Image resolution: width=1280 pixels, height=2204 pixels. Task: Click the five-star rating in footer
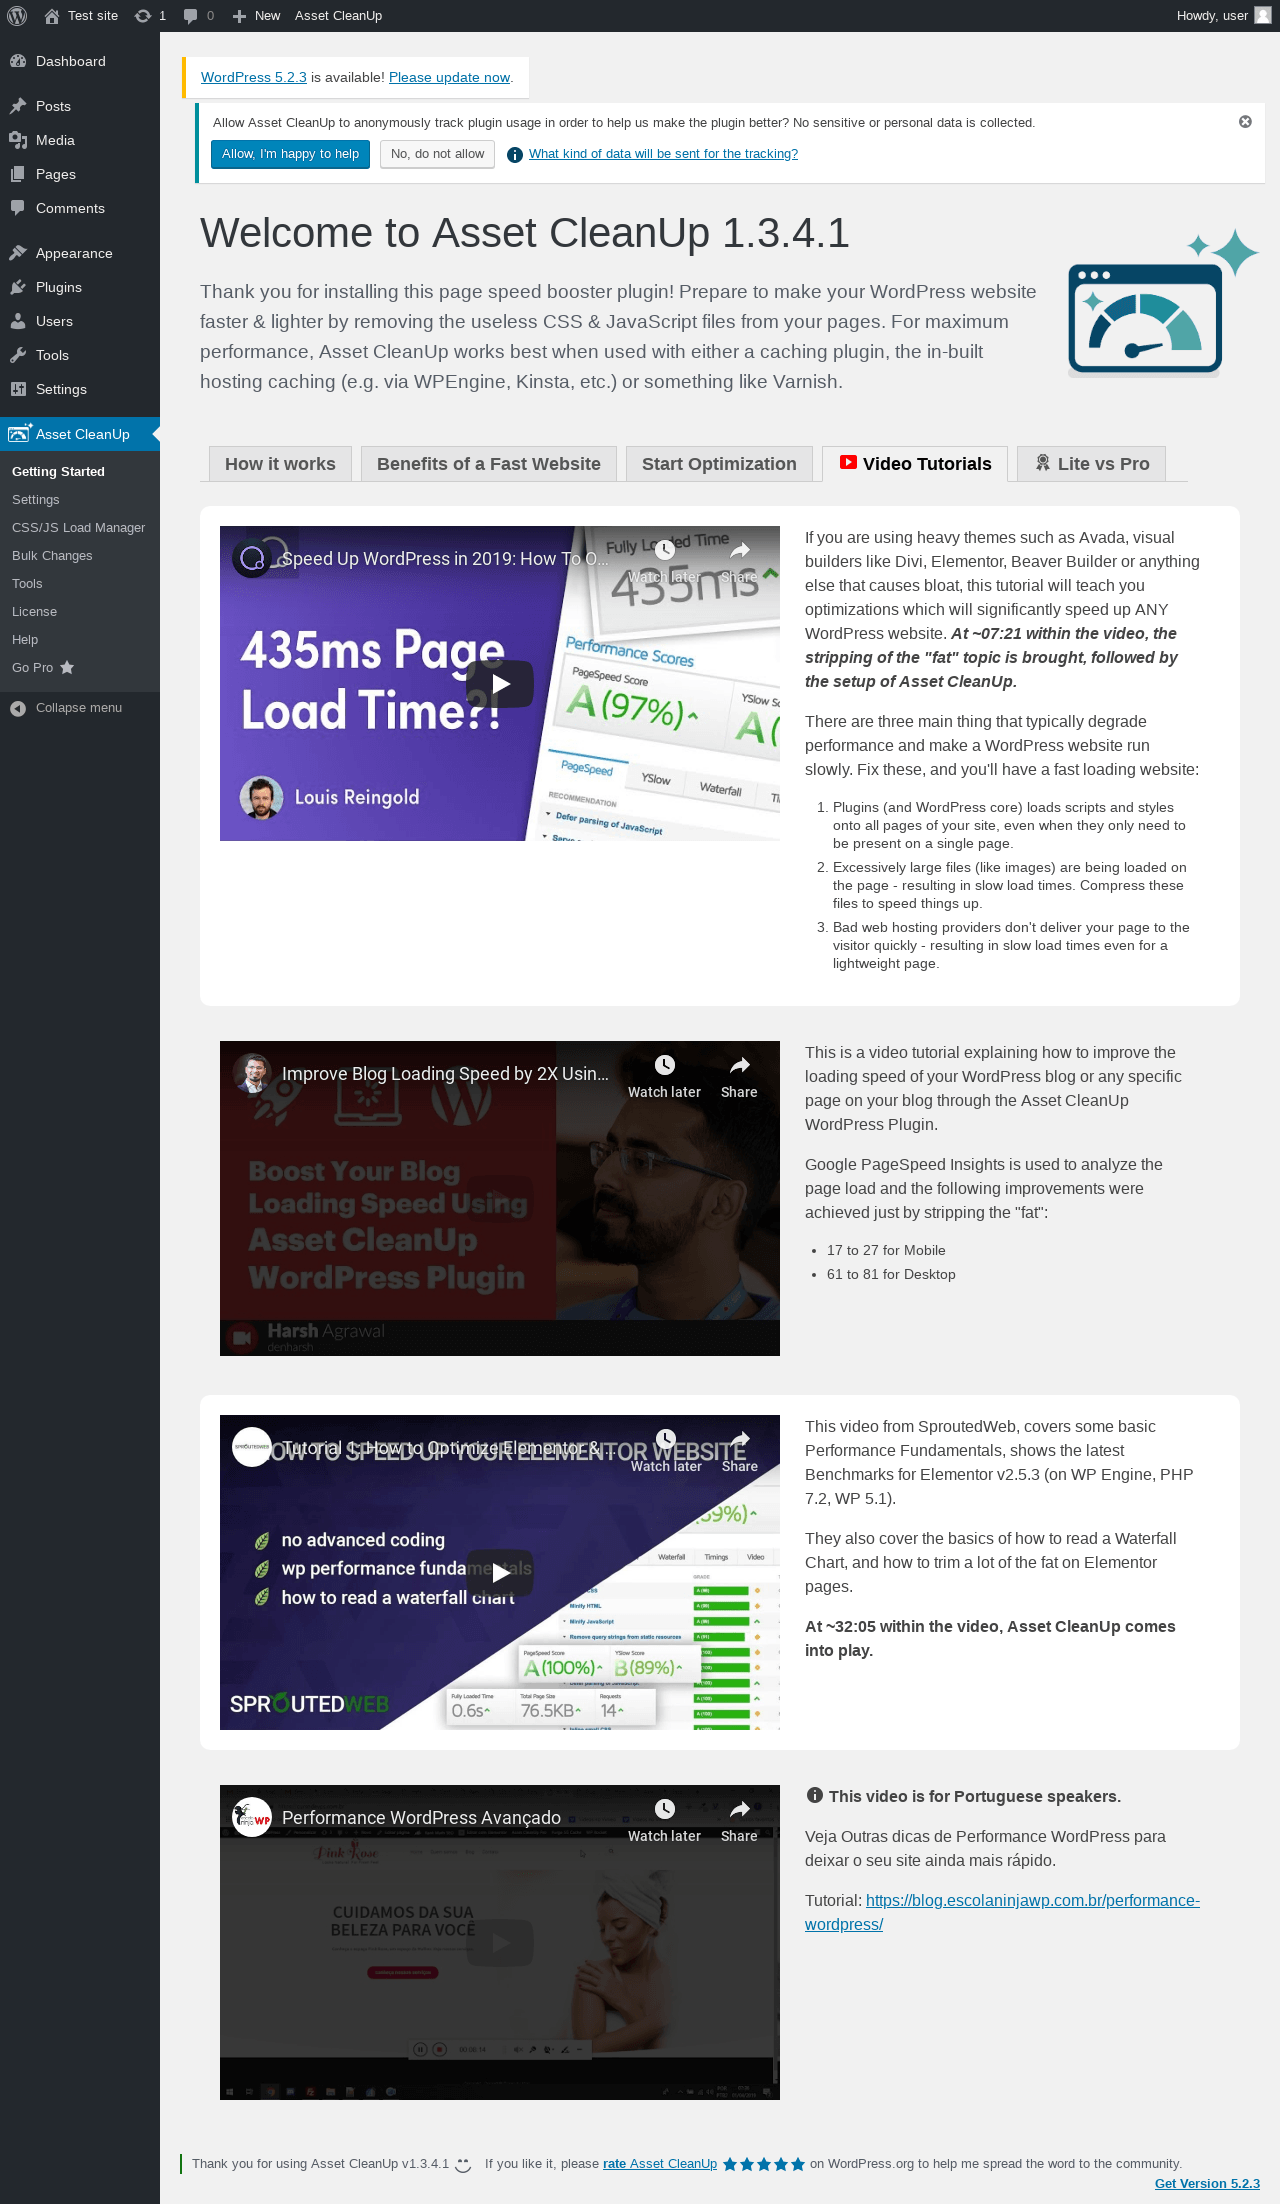(764, 2164)
